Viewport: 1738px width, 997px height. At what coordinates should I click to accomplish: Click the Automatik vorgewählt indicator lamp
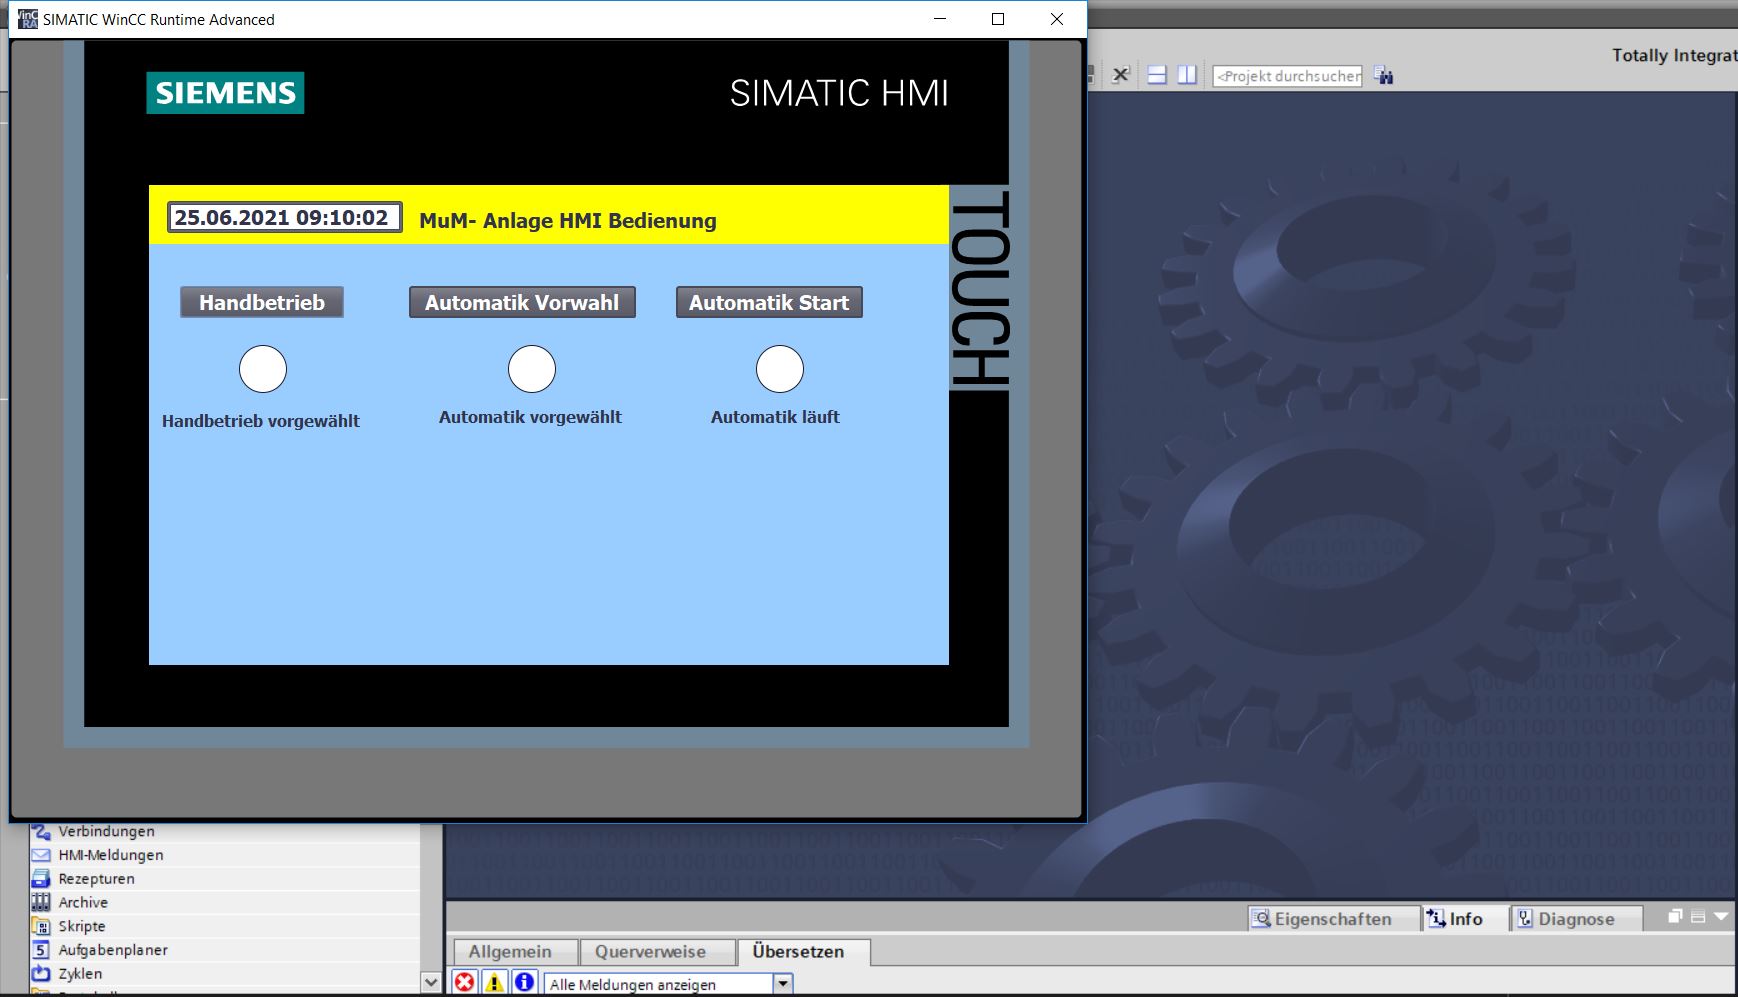point(532,370)
